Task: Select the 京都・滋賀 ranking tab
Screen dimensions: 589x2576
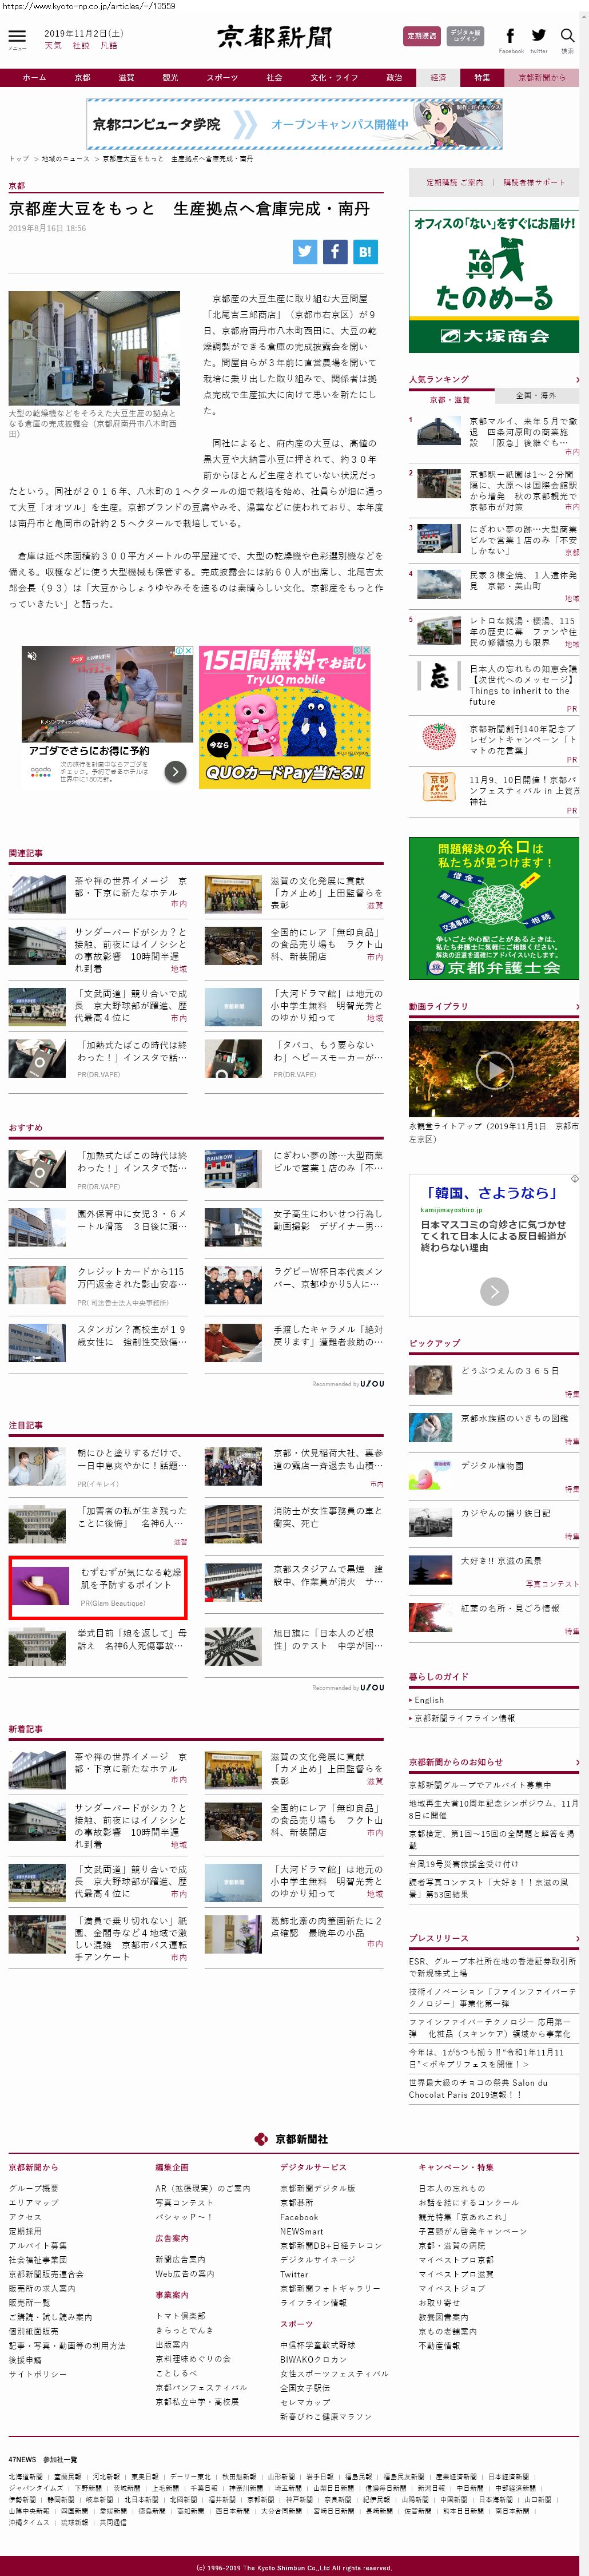Action: pyautogui.click(x=450, y=399)
